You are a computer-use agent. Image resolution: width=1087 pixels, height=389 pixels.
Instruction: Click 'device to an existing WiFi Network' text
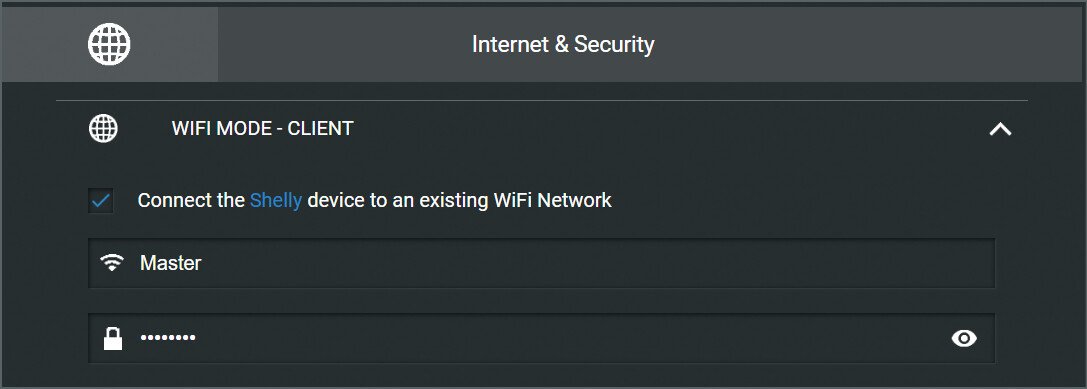pos(460,200)
